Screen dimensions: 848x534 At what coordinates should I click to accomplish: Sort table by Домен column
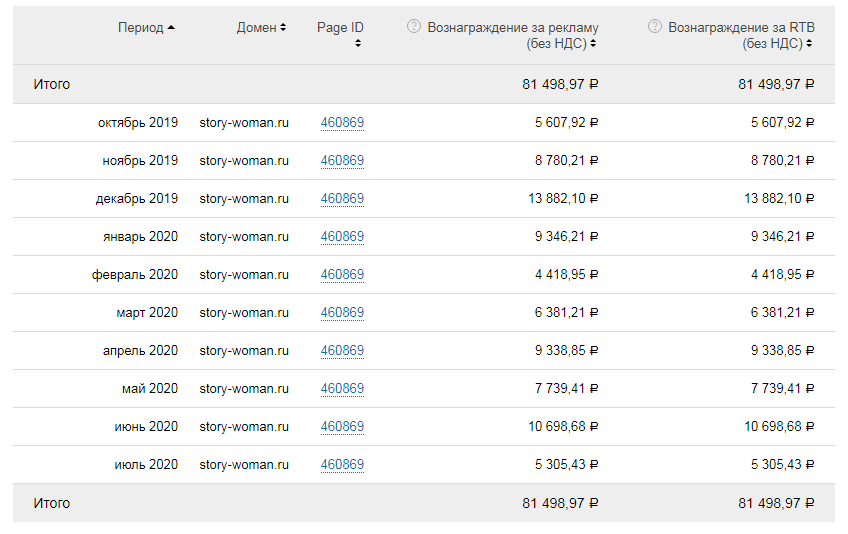point(283,28)
